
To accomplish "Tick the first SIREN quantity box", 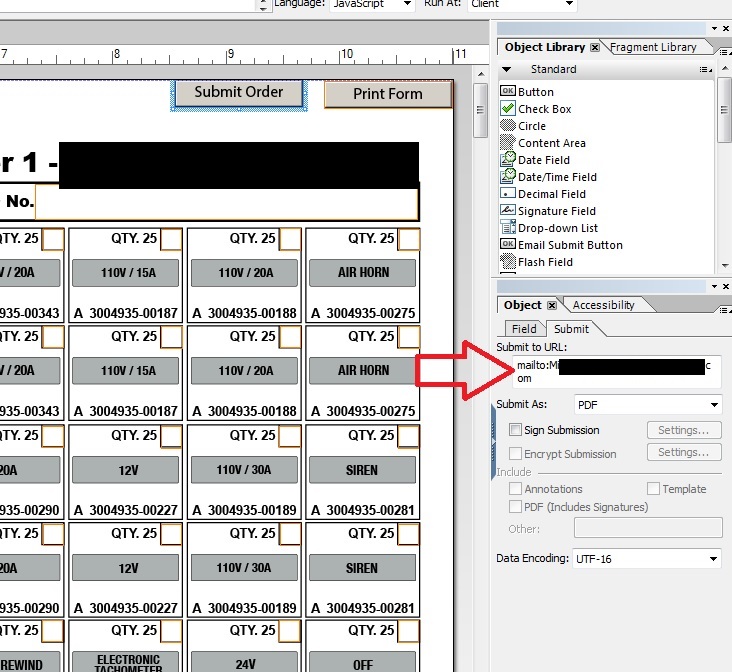I will coord(409,437).
